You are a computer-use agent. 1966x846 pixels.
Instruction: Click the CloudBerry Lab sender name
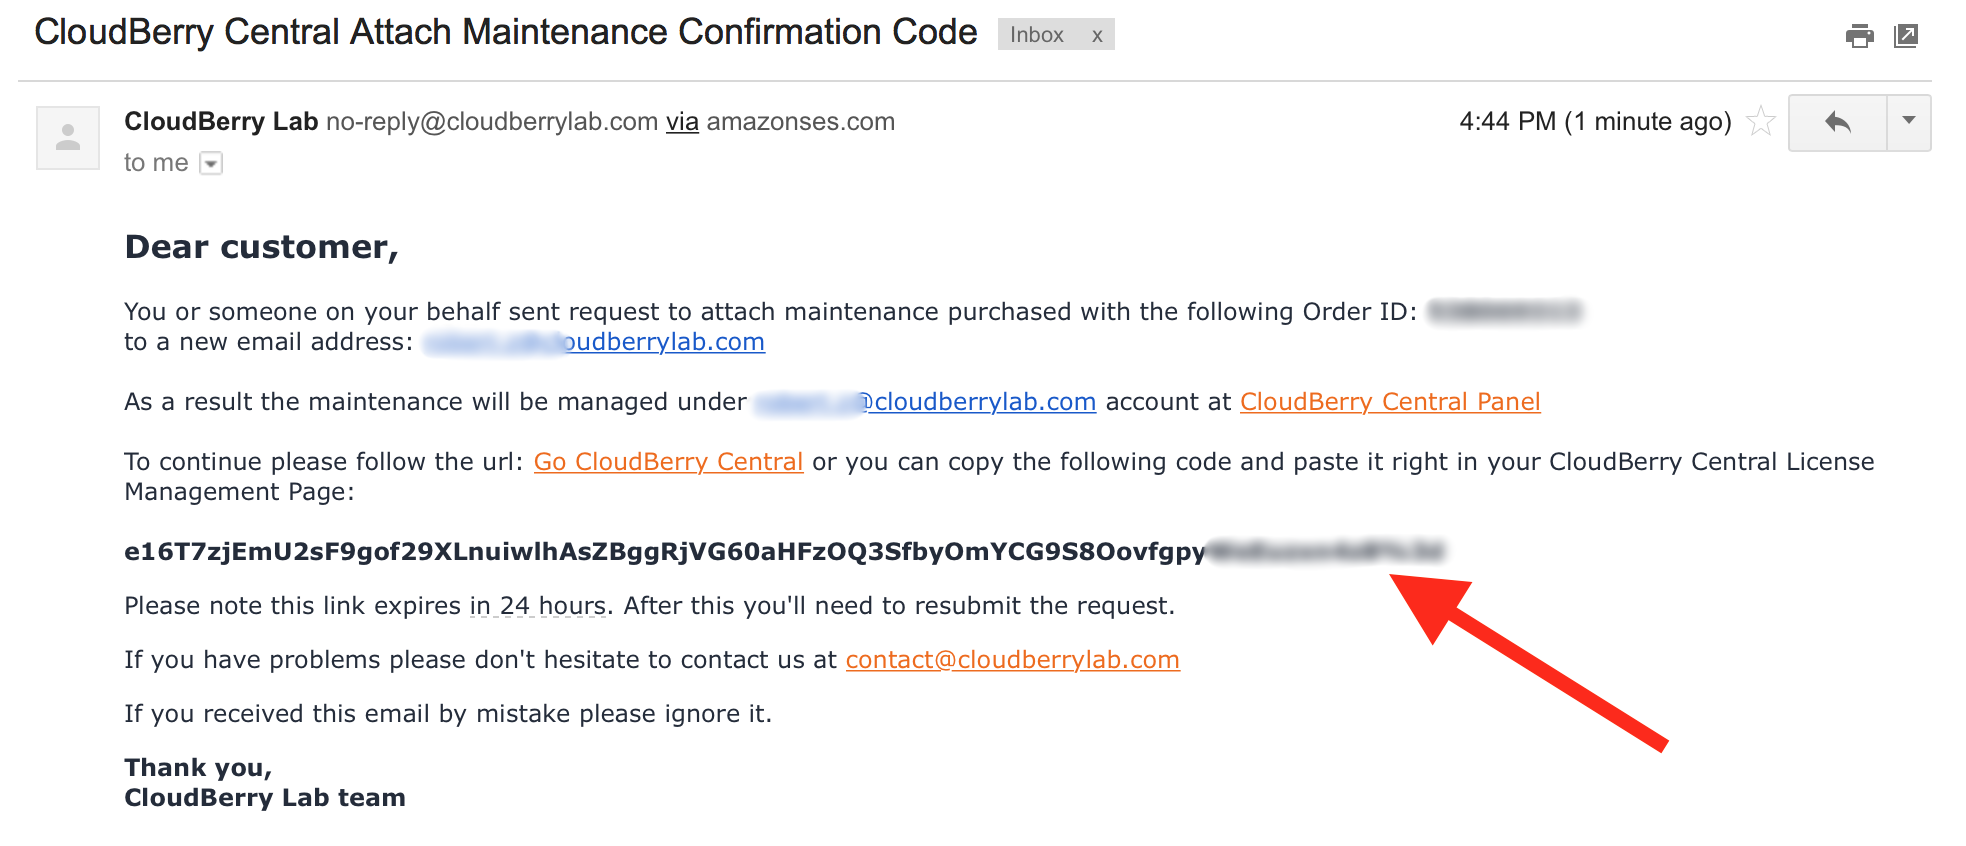point(221,122)
